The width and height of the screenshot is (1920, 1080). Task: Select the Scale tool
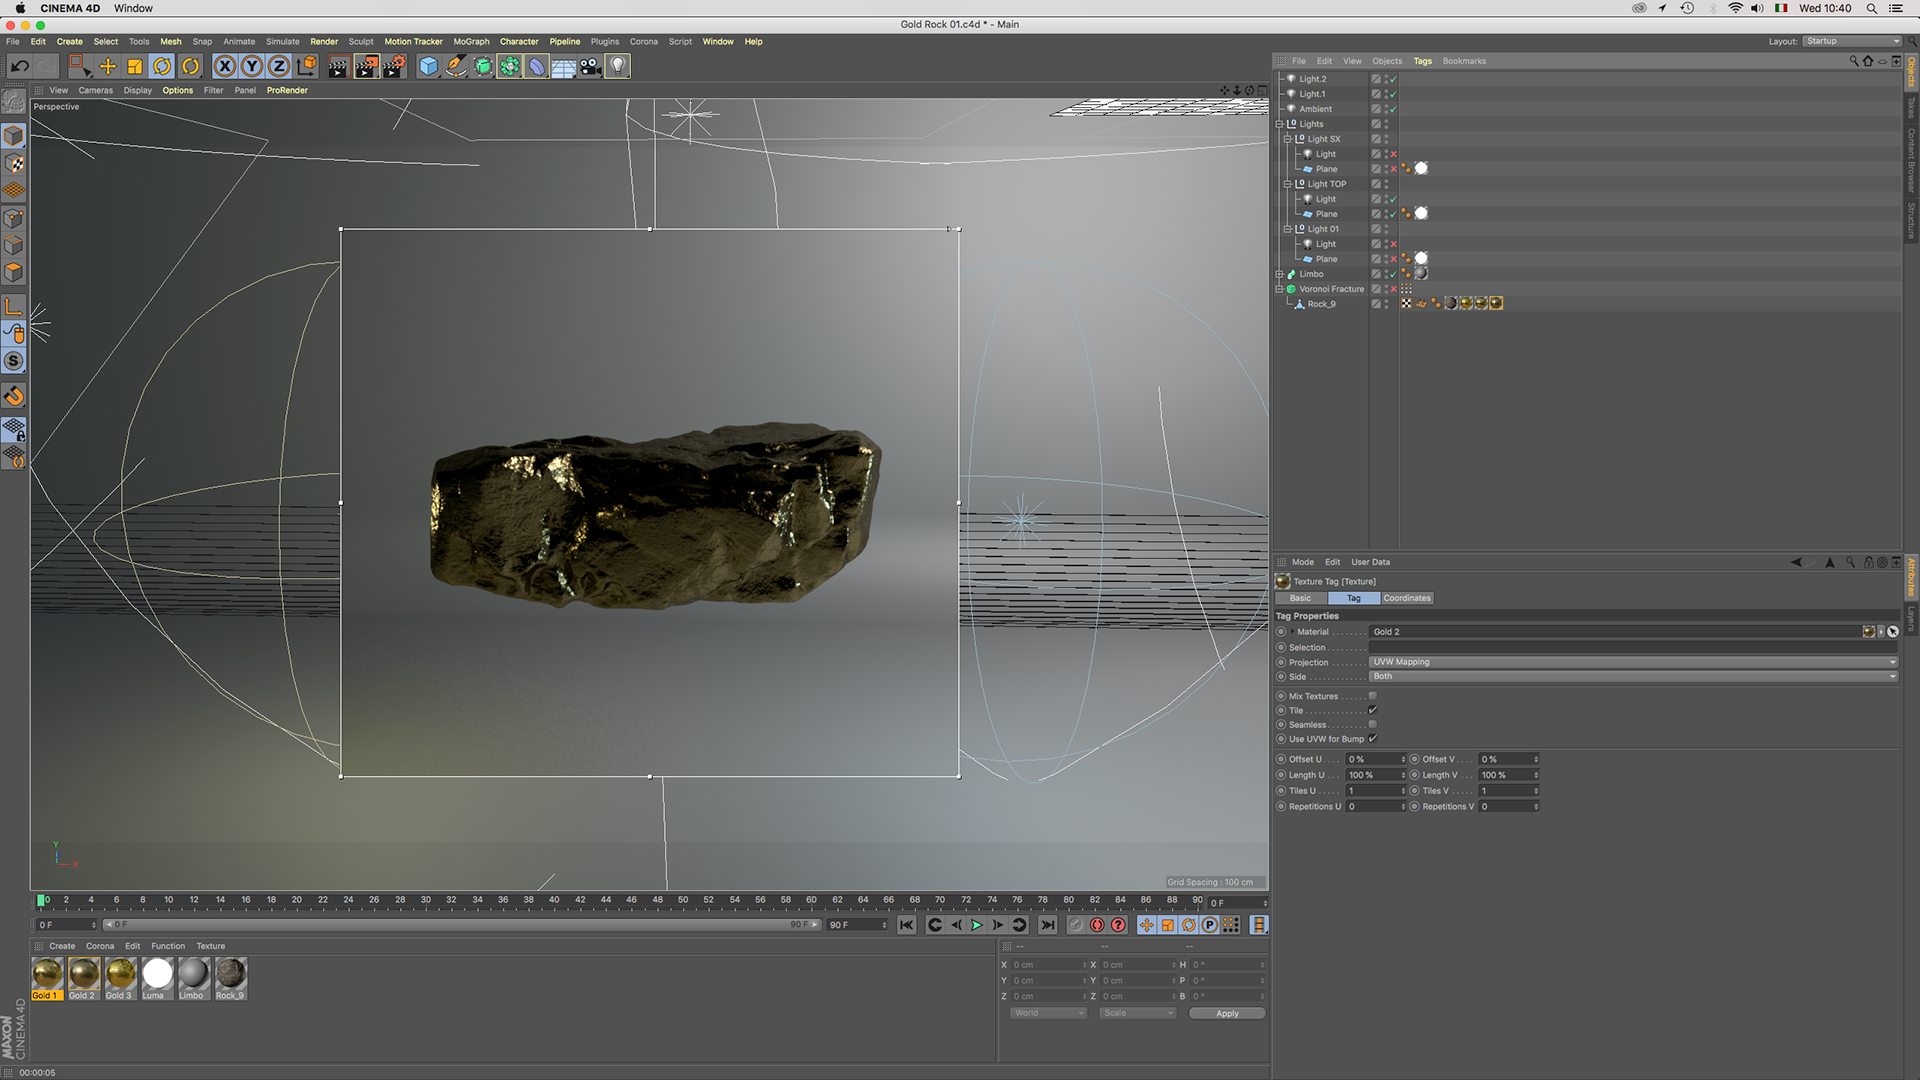[x=135, y=66]
